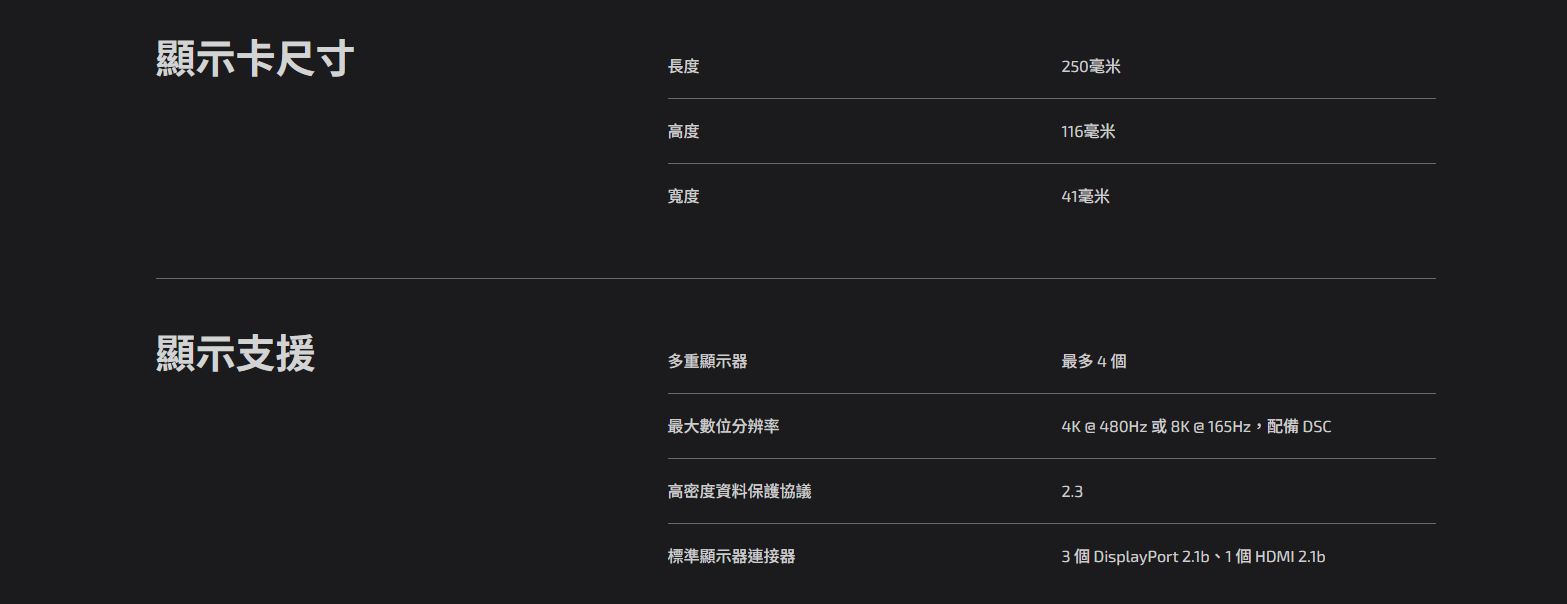Click the 配備 DSC text

[1299, 427]
